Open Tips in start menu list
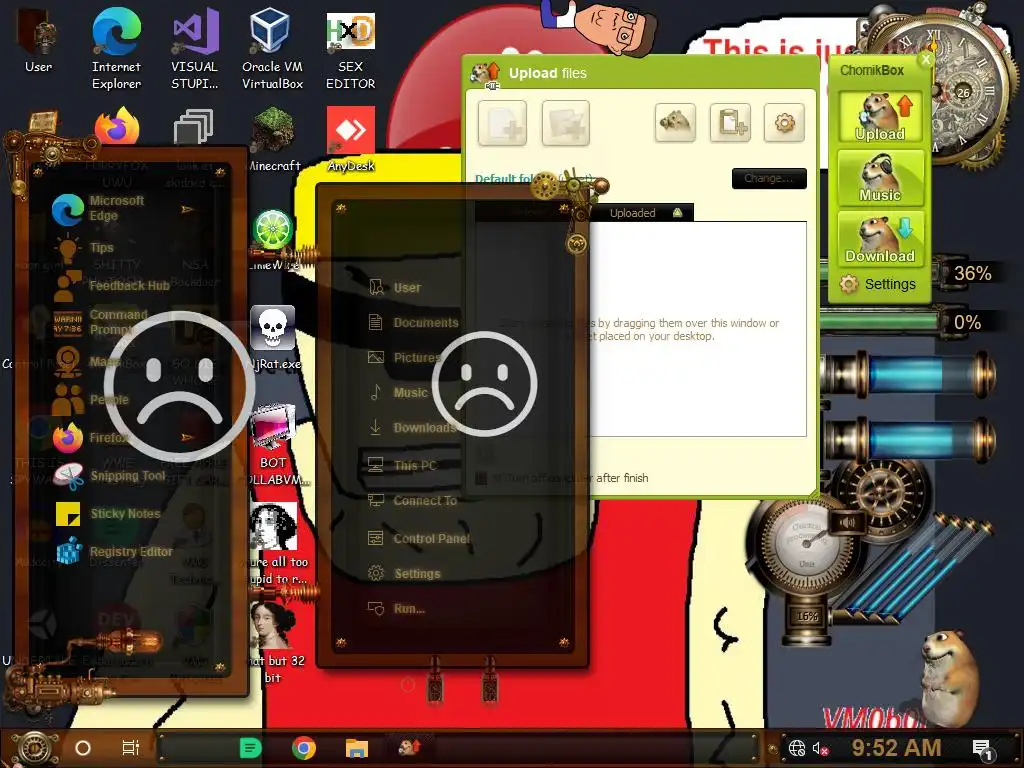Image resolution: width=1024 pixels, height=768 pixels. click(x=85, y=248)
